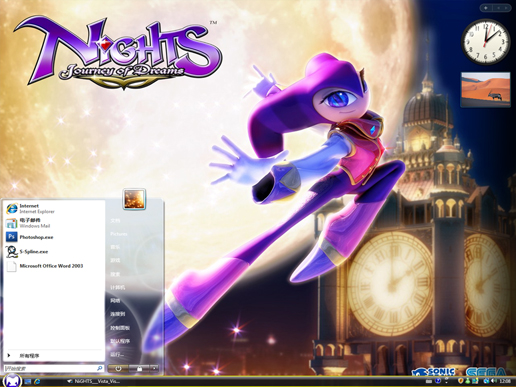This screenshot has height=387, width=516.
Task: Open 控制面板 (Control Panel) in Start menu
Action: click(120, 328)
